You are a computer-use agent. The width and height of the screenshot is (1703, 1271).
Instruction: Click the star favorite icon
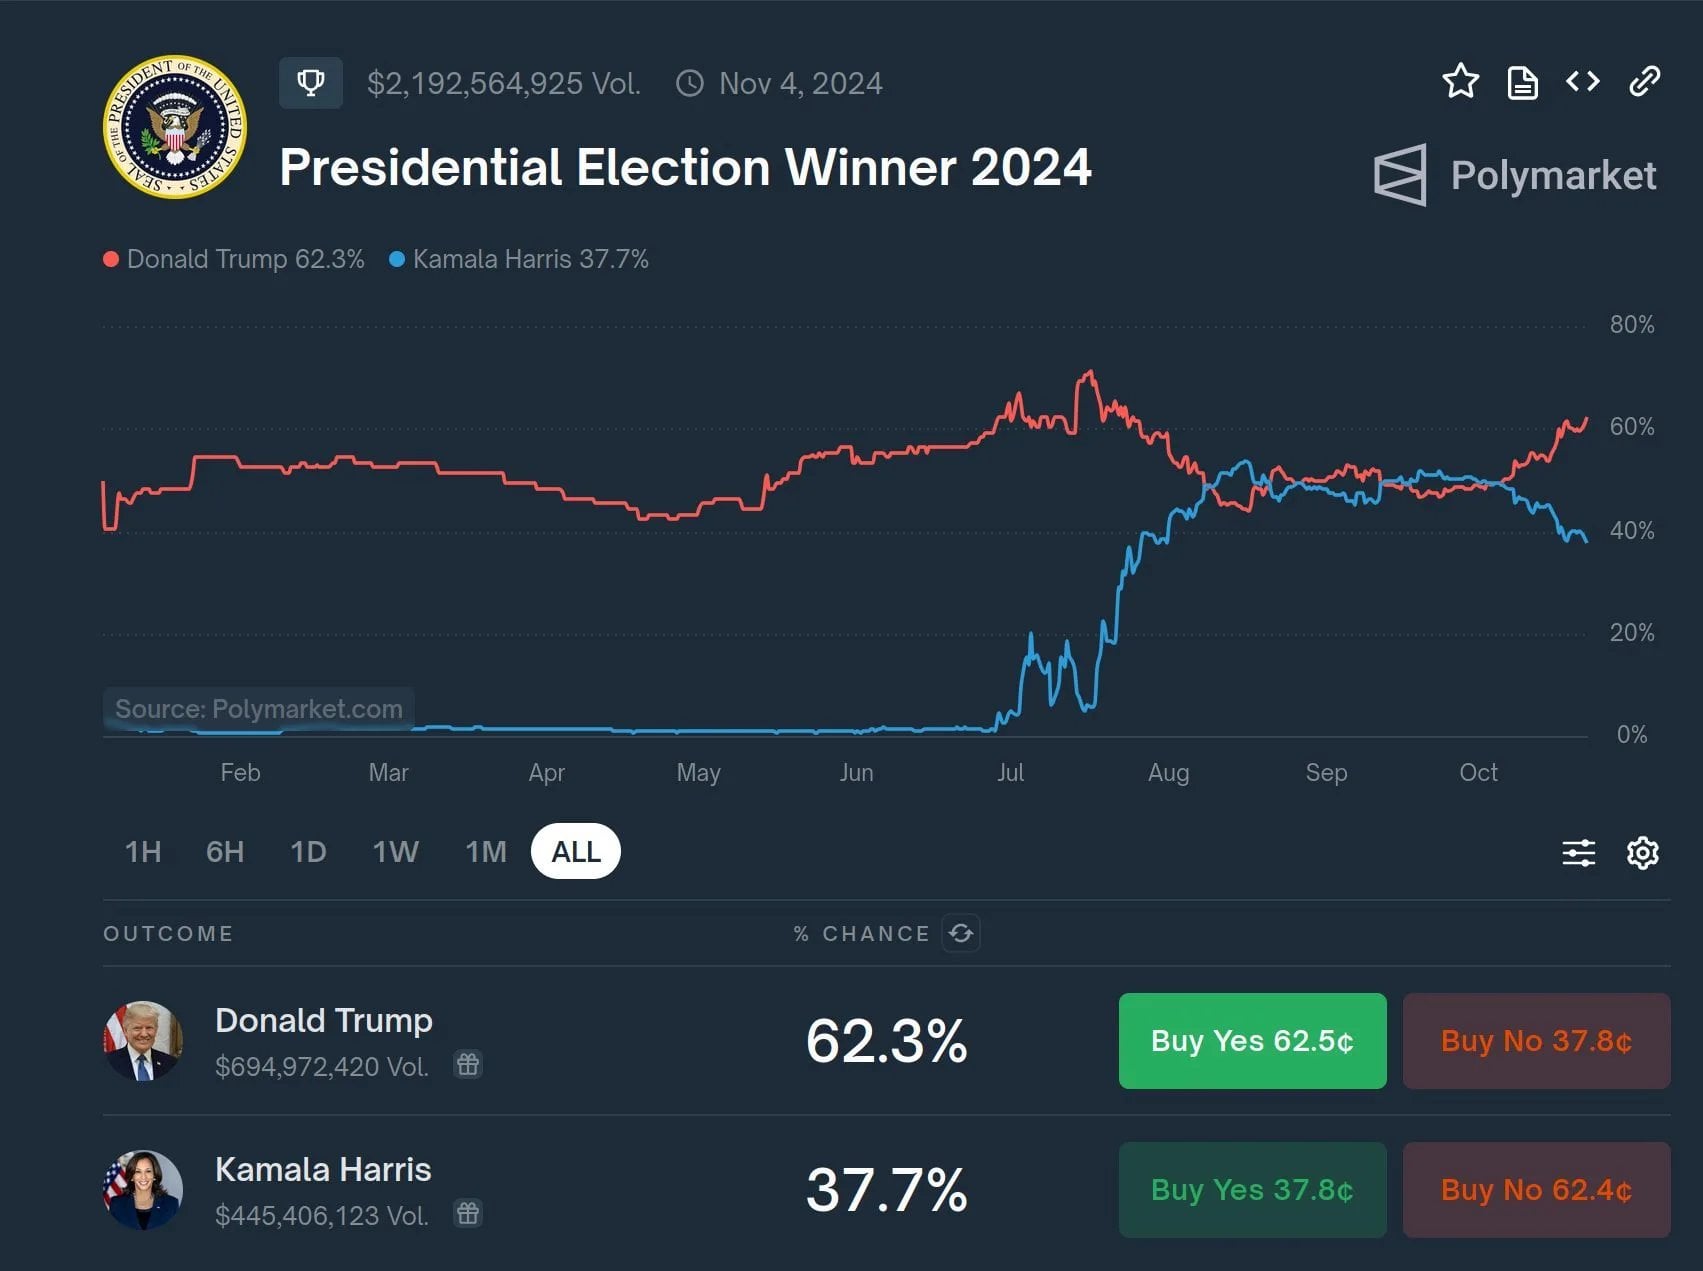(x=1460, y=81)
